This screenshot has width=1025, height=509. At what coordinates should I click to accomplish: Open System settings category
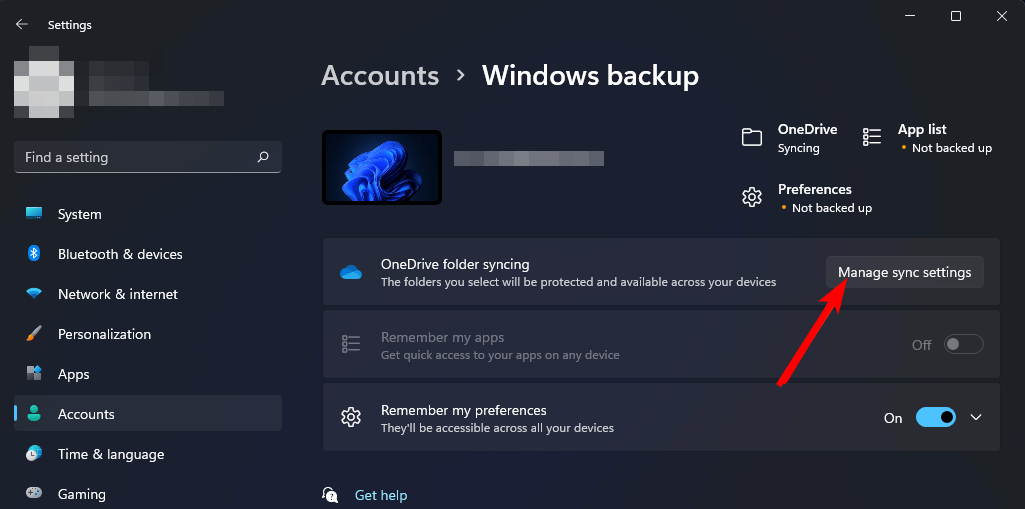pos(148,214)
